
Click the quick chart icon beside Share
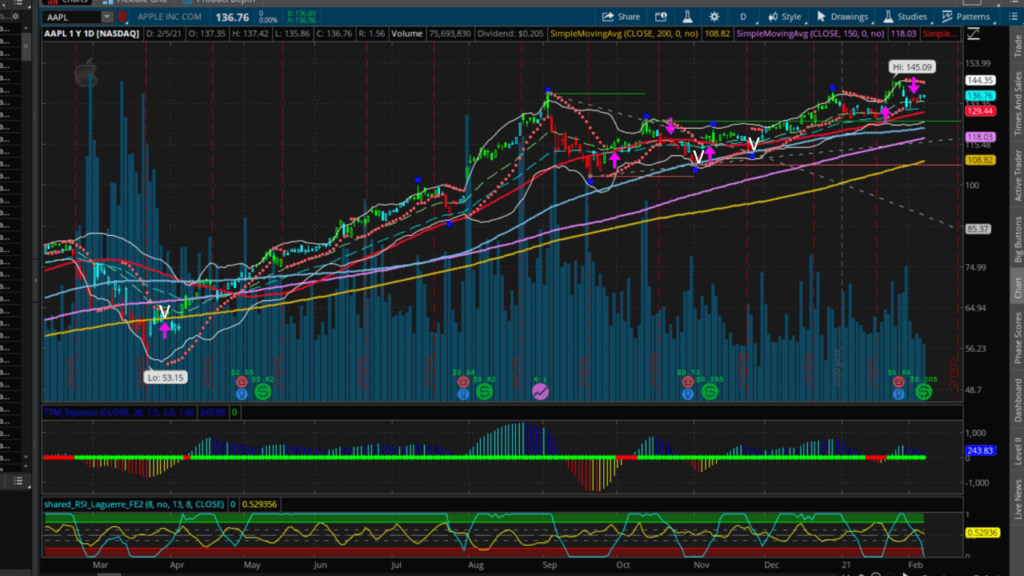pos(661,17)
